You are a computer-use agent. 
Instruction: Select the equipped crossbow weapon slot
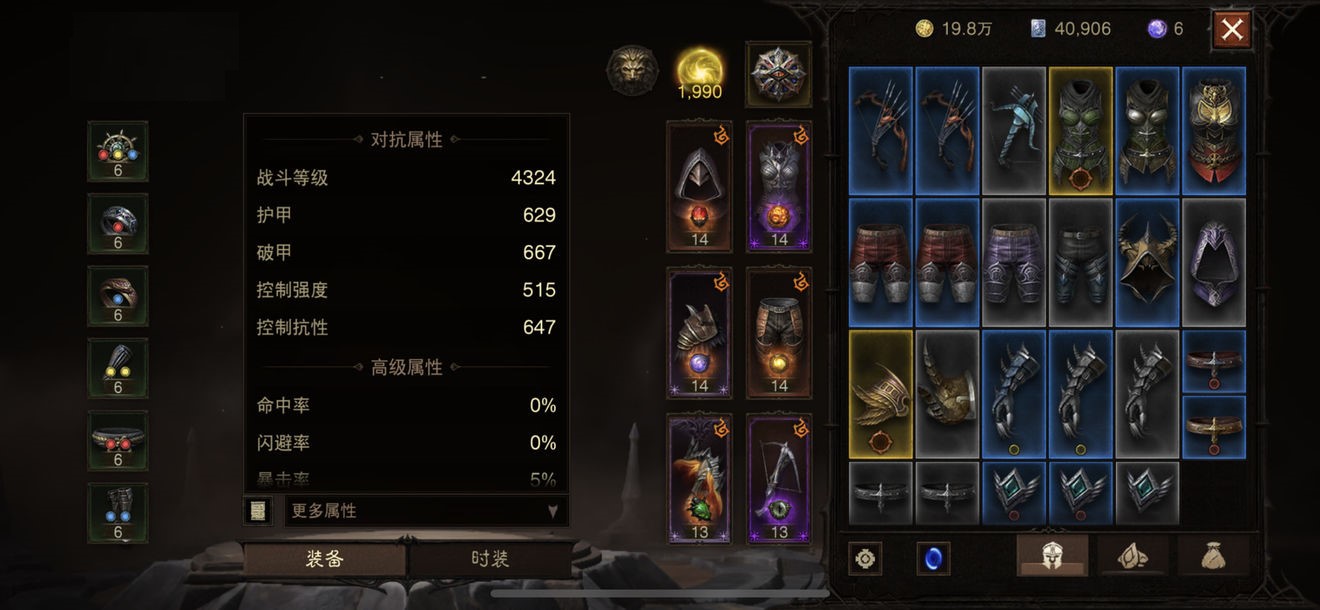(x=779, y=479)
